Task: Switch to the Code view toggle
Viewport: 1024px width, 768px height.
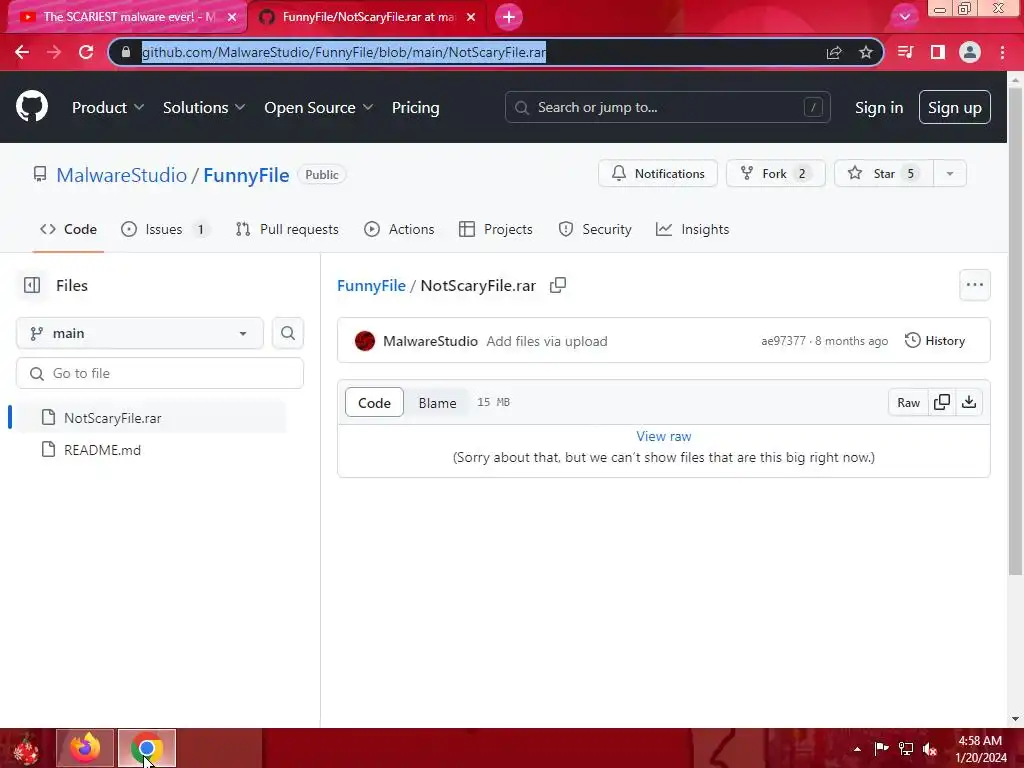Action: pyautogui.click(x=374, y=402)
